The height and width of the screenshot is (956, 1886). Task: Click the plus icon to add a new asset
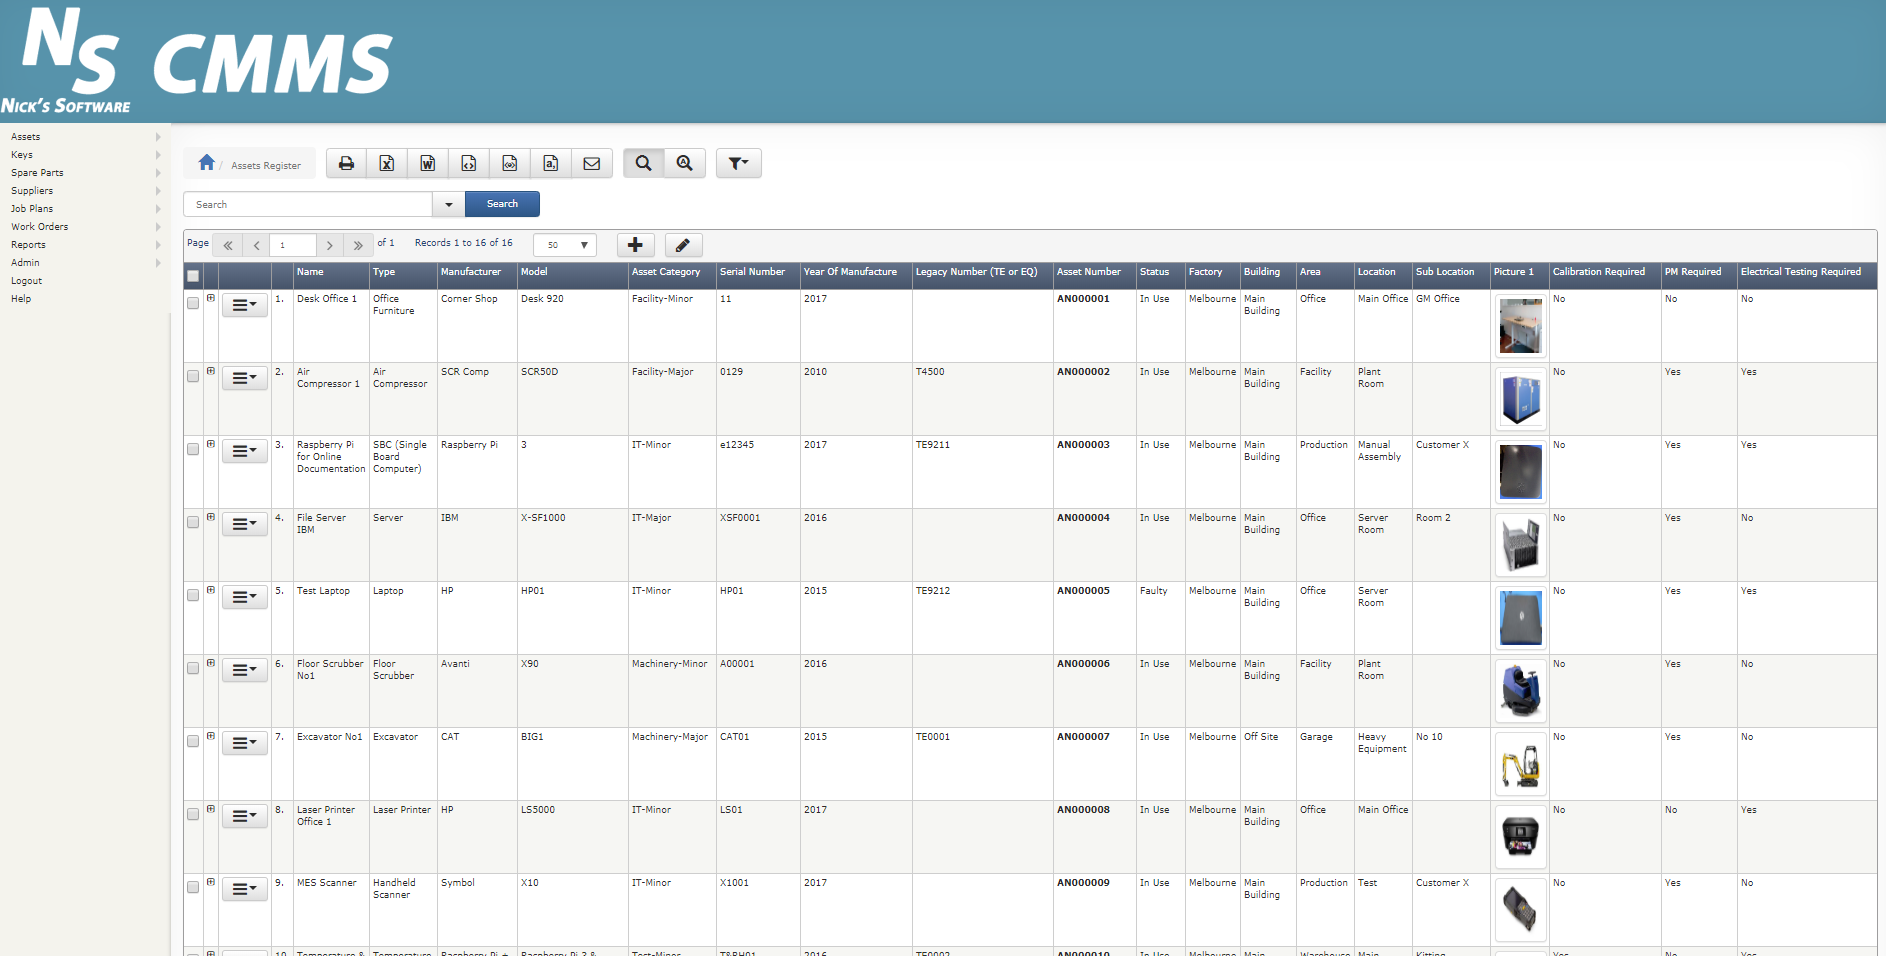636,245
